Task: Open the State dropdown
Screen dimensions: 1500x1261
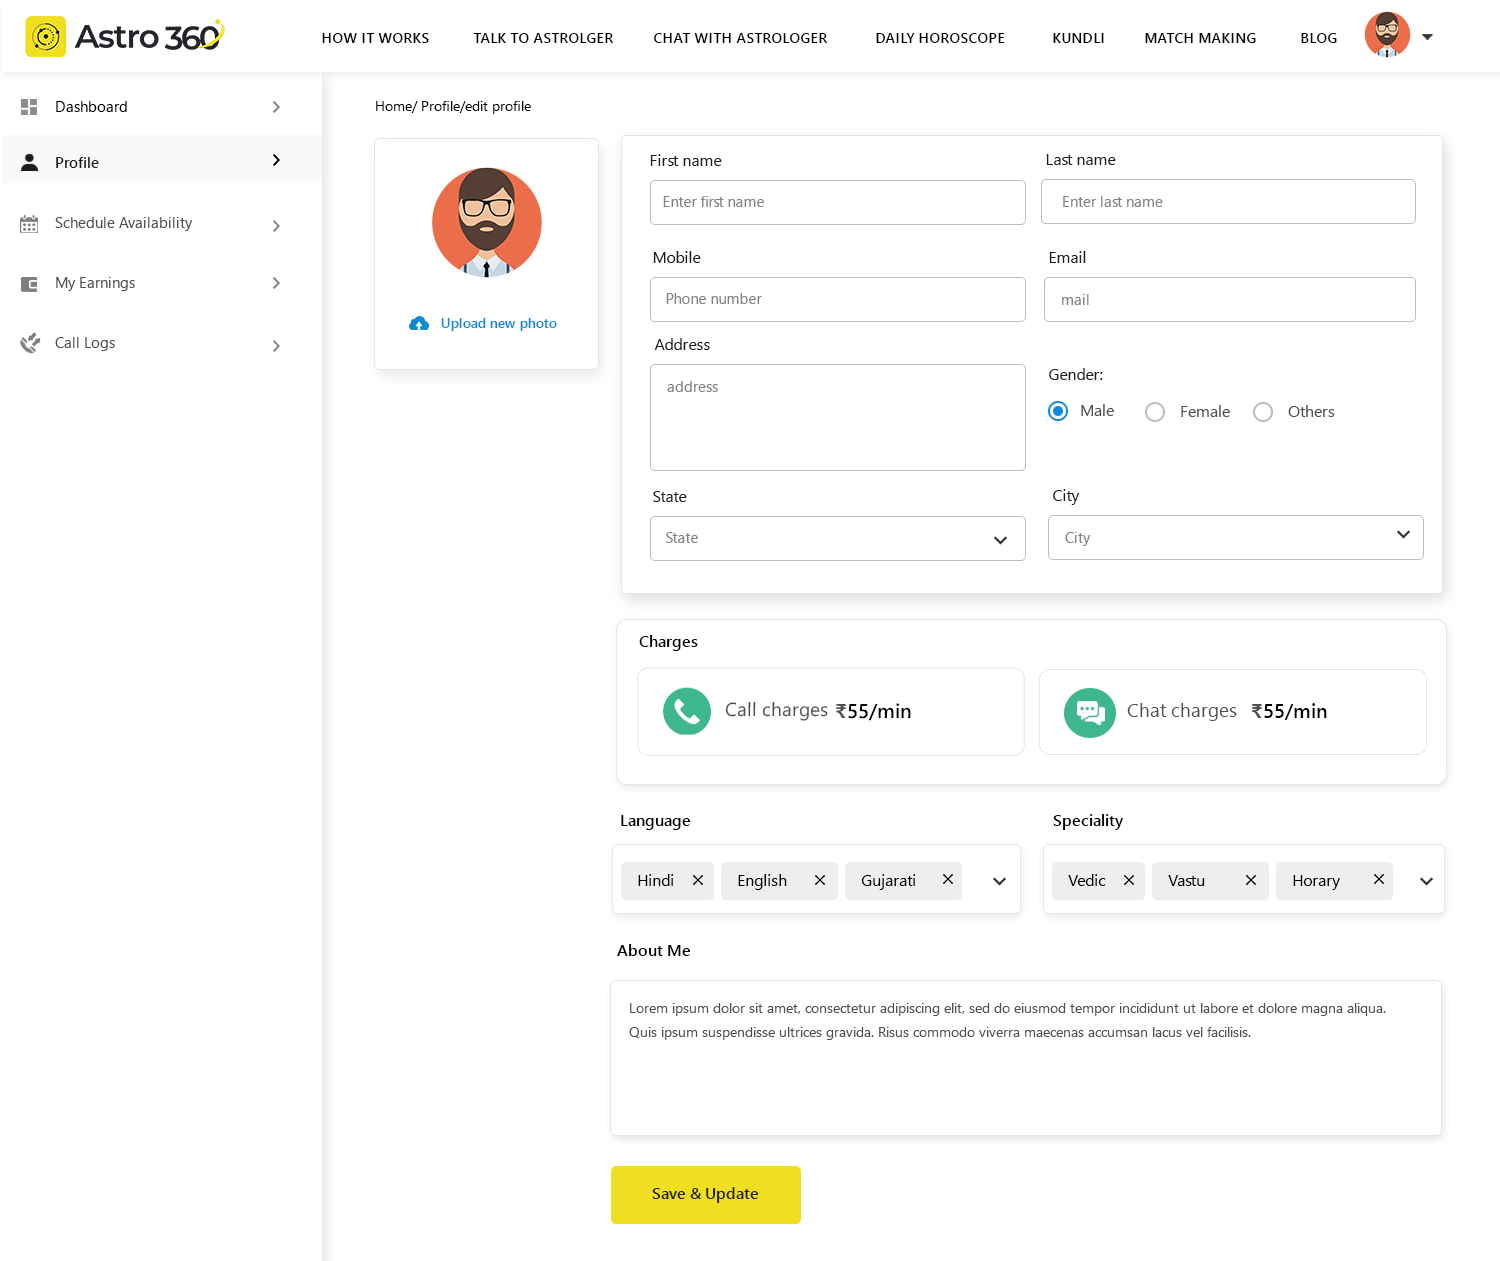Action: click(837, 539)
